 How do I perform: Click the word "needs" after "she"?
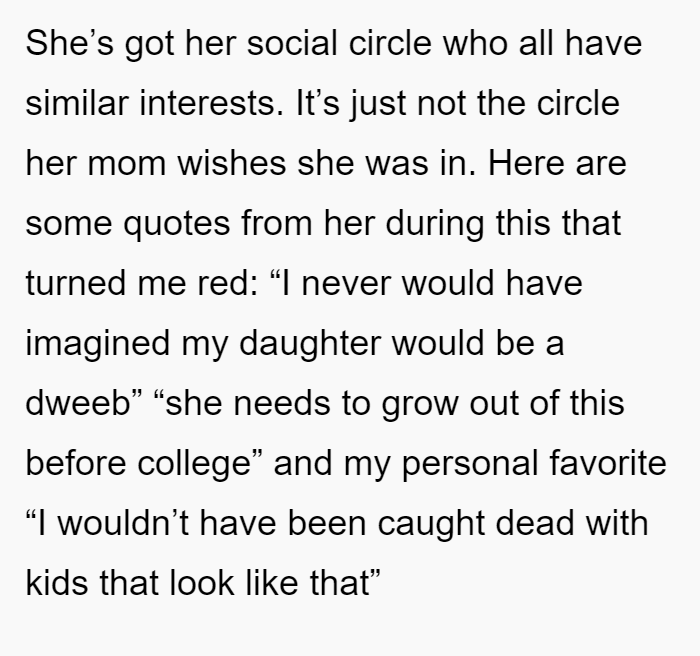coord(283,402)
